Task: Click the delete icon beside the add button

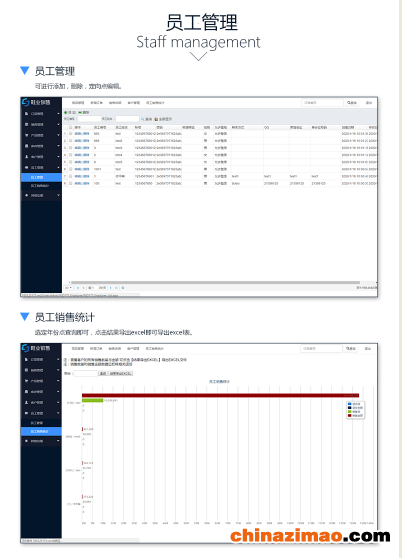Action: tap(80, 112)
